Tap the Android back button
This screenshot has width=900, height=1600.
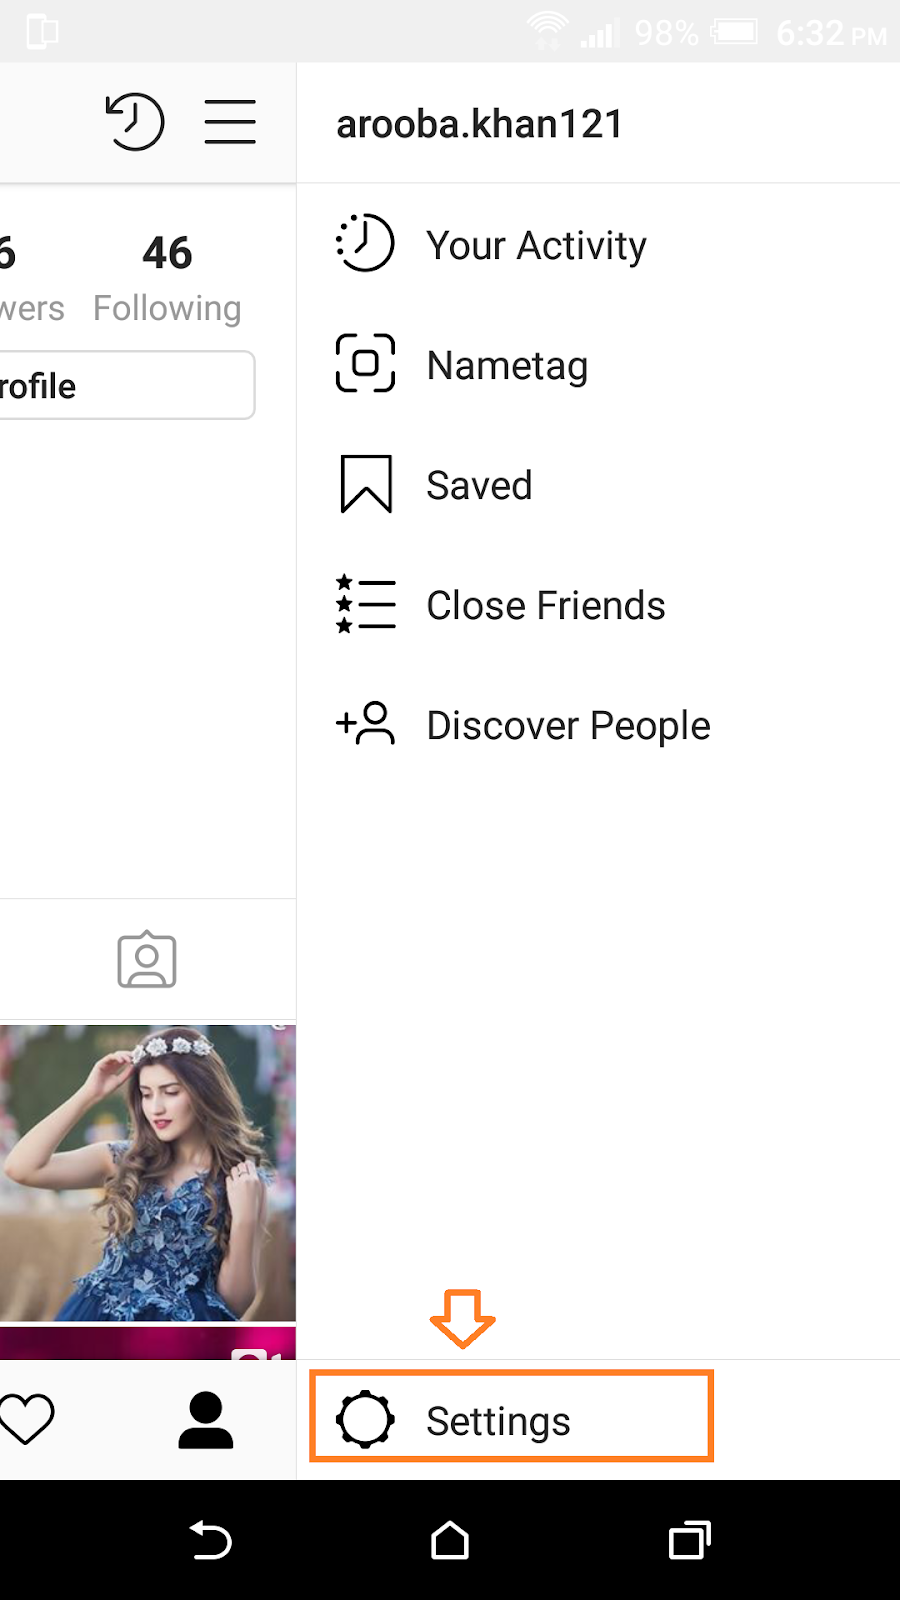[211, 1540]
